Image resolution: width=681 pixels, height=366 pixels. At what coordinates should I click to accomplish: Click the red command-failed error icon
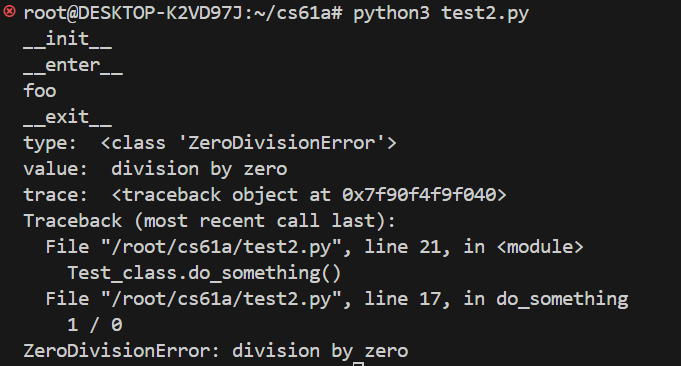click(9, 12)
